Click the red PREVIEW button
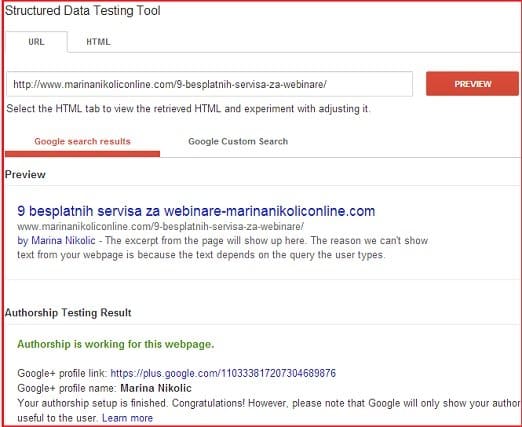 pos(472,84)
